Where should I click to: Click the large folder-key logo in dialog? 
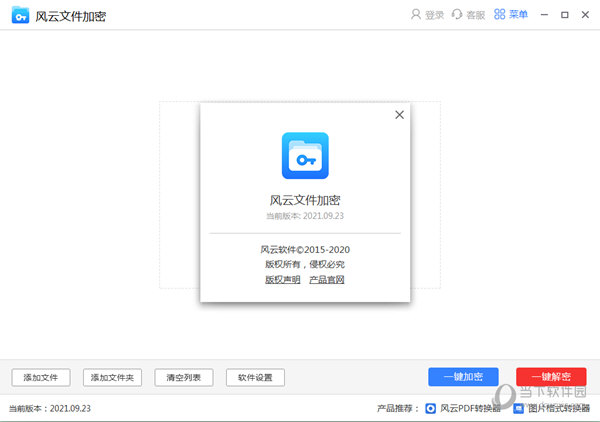click(305, 156)
